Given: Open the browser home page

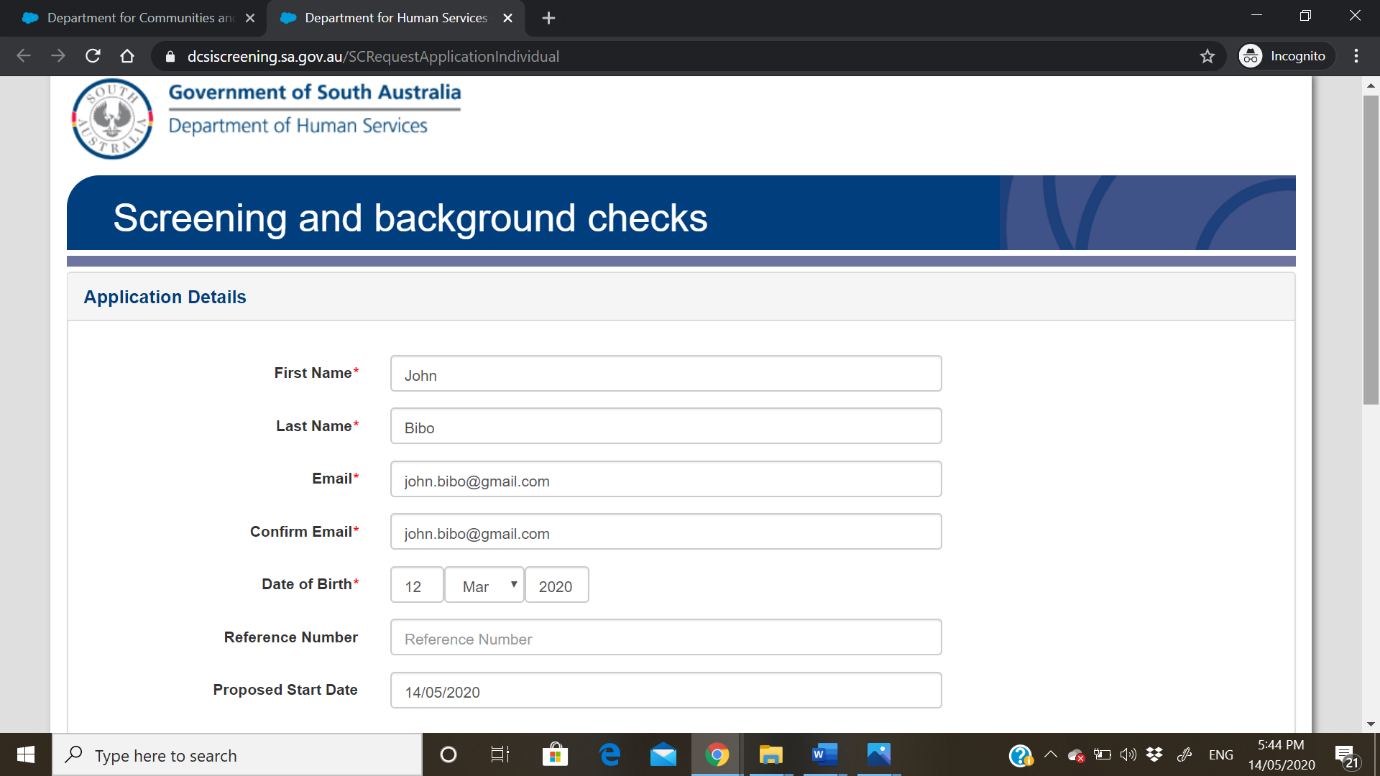Looking at the screenshot, I should (127, 56).
